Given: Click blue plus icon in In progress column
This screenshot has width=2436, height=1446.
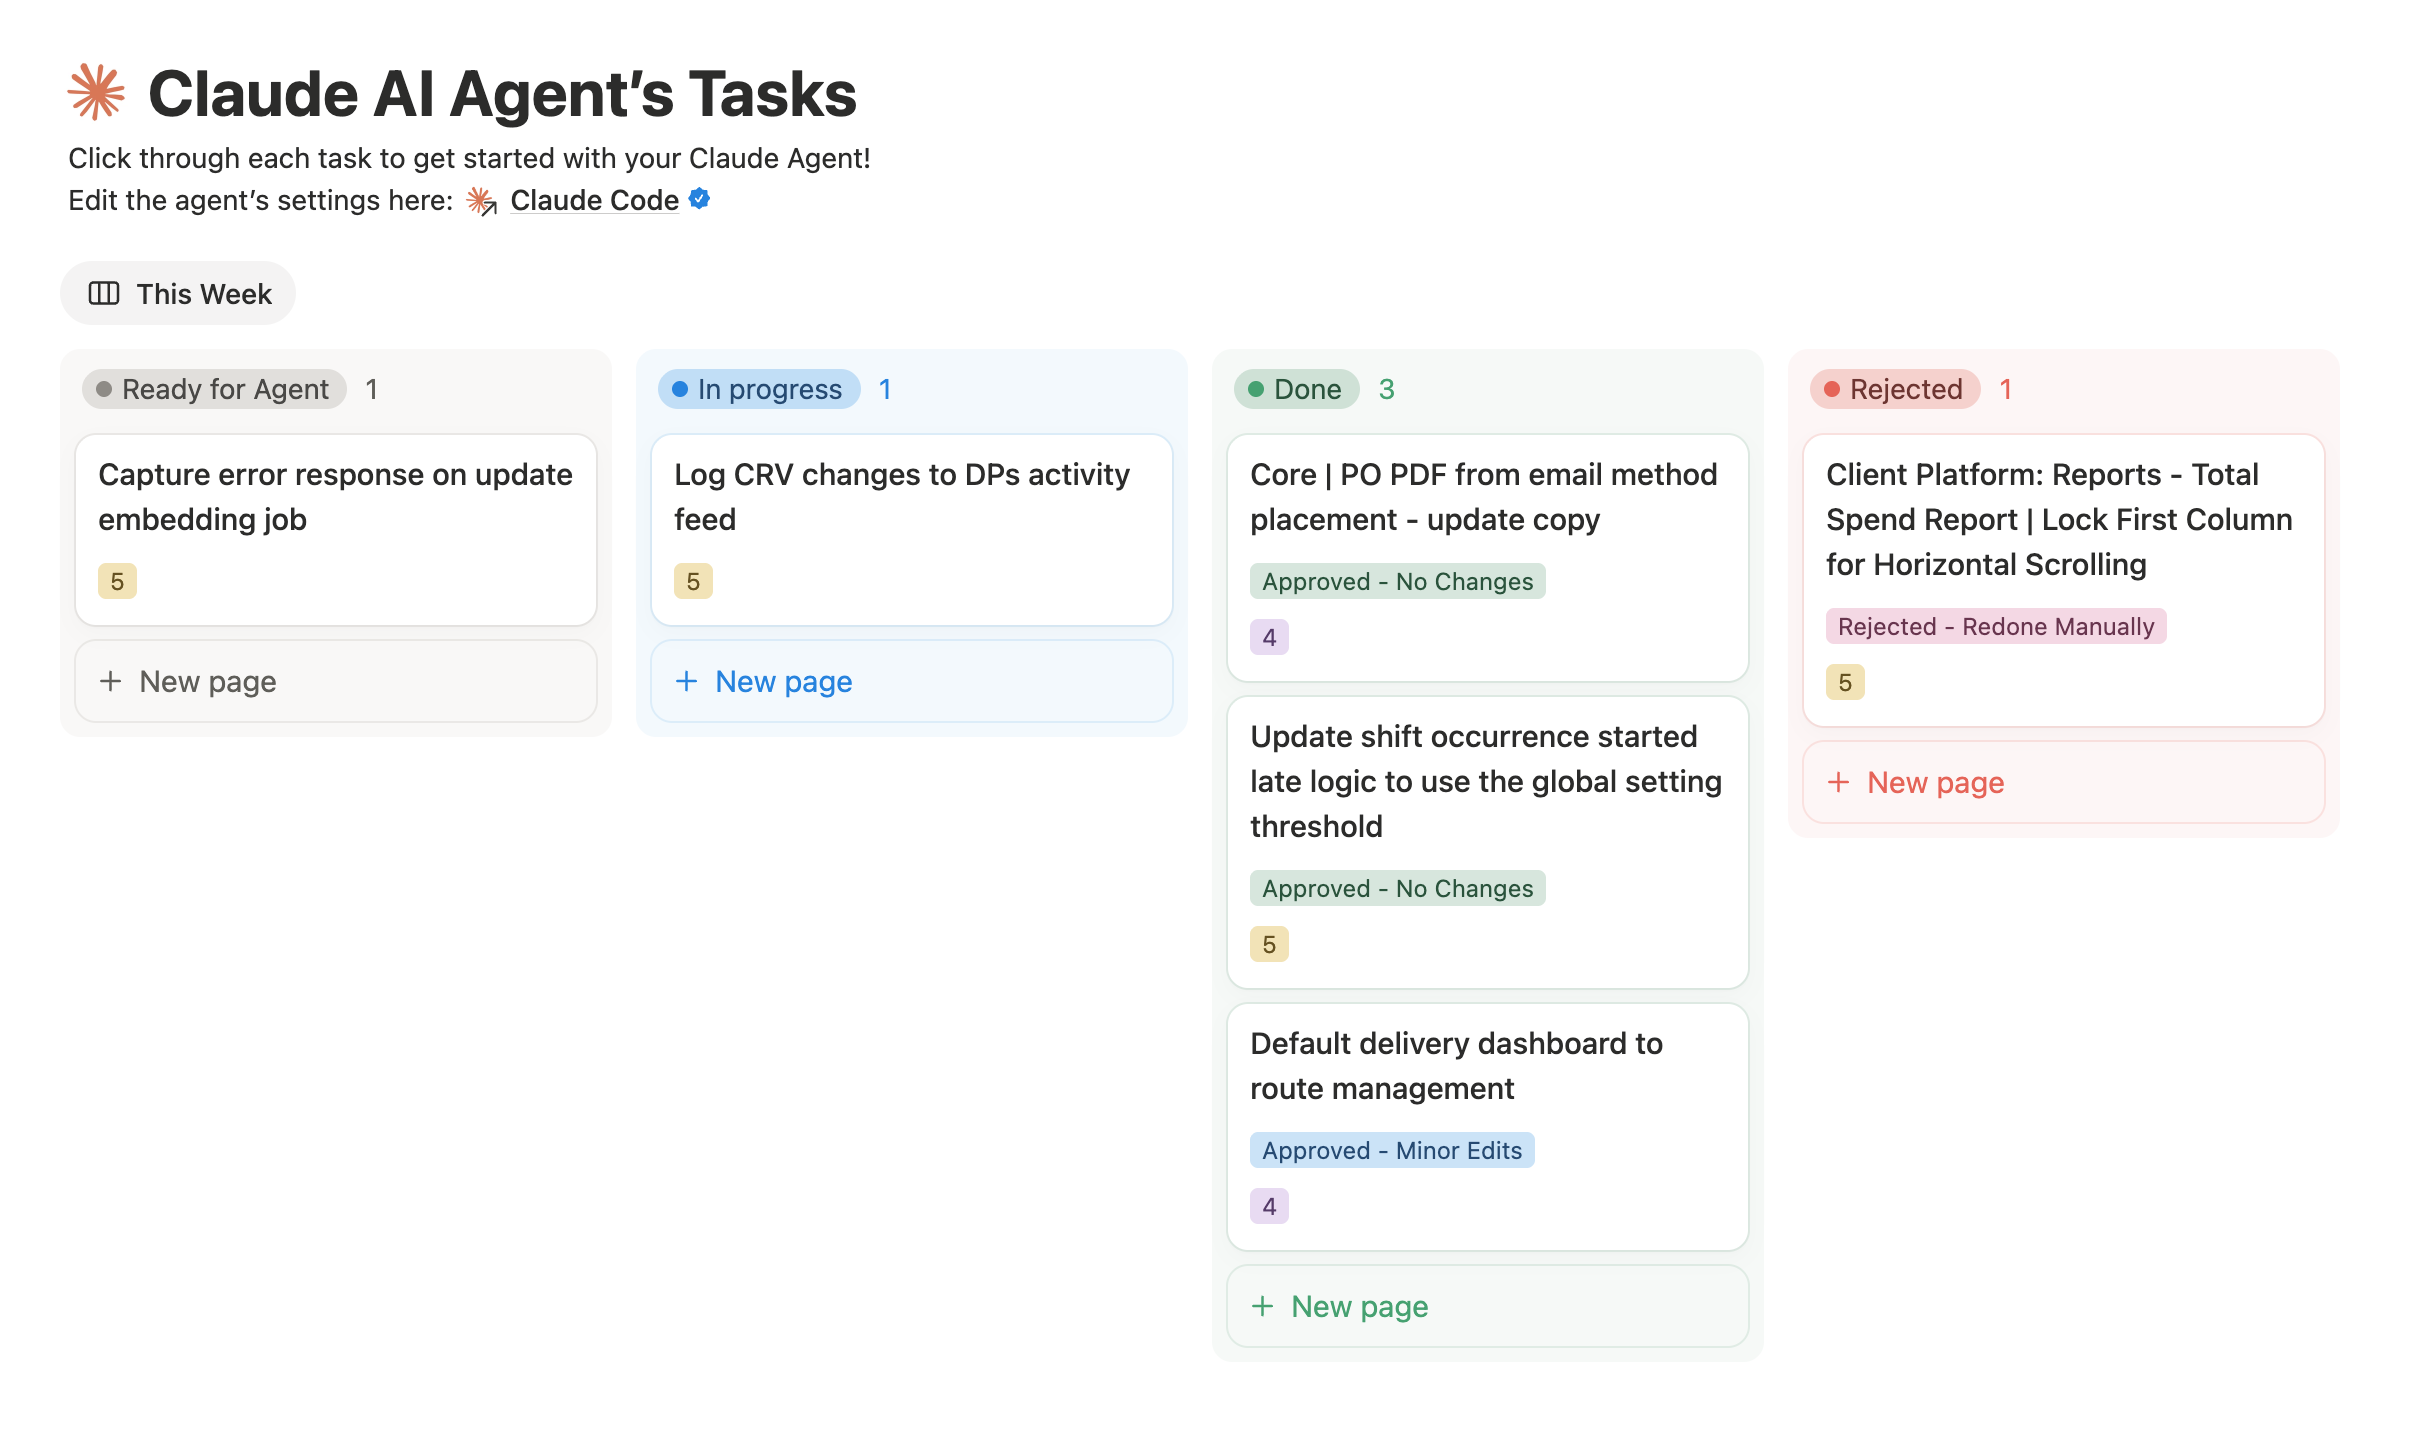Looking at the screenshot, I should (x=686, y=681).
